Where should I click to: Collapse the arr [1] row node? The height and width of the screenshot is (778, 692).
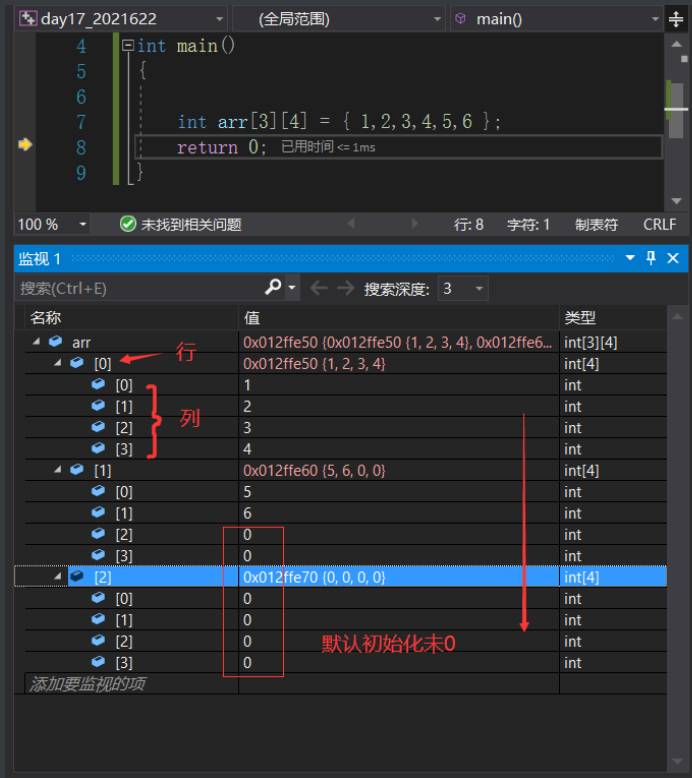(x=58, y=469)
